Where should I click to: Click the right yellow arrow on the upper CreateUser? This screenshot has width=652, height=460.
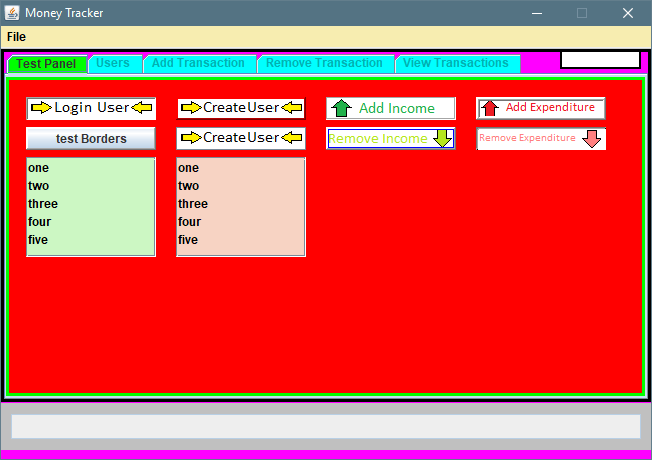tap(291, 108)
